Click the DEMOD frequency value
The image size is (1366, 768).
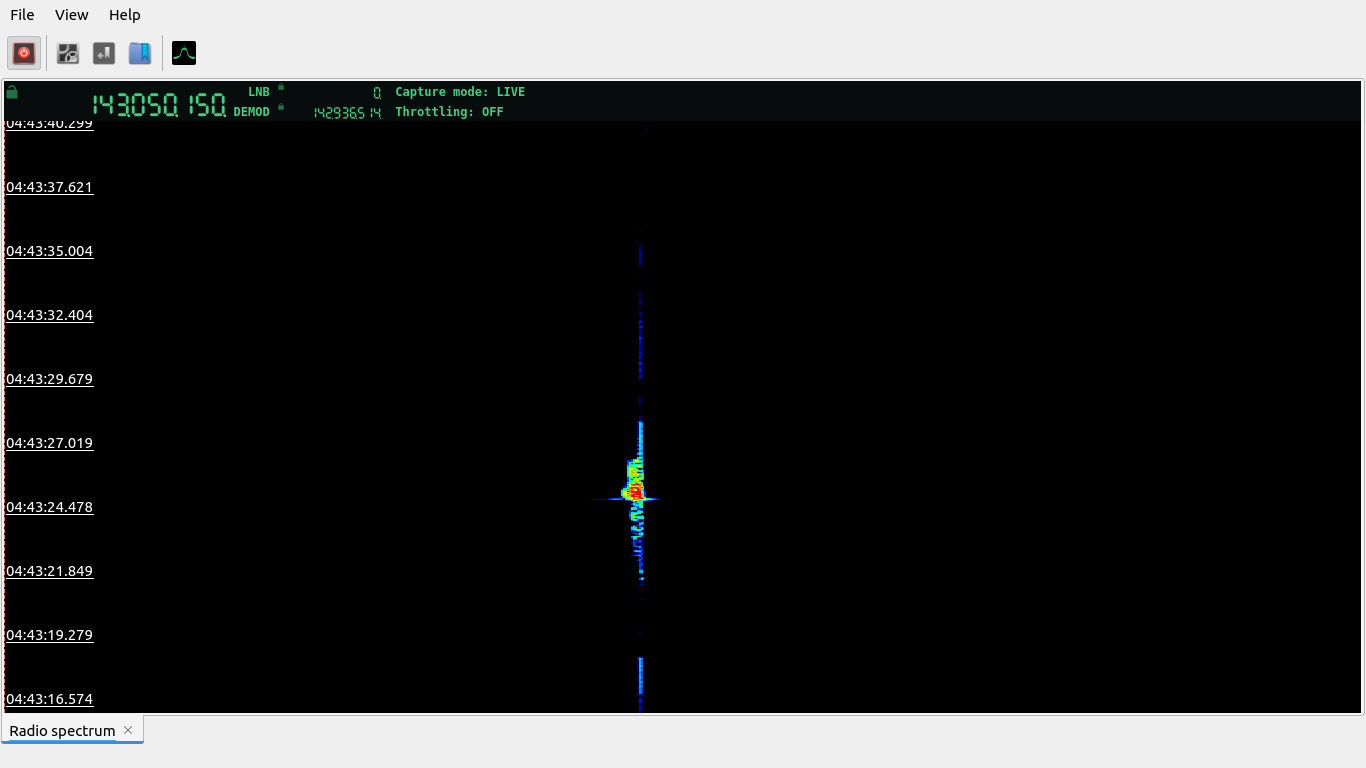pyautogui.click(x=347, y=113)
